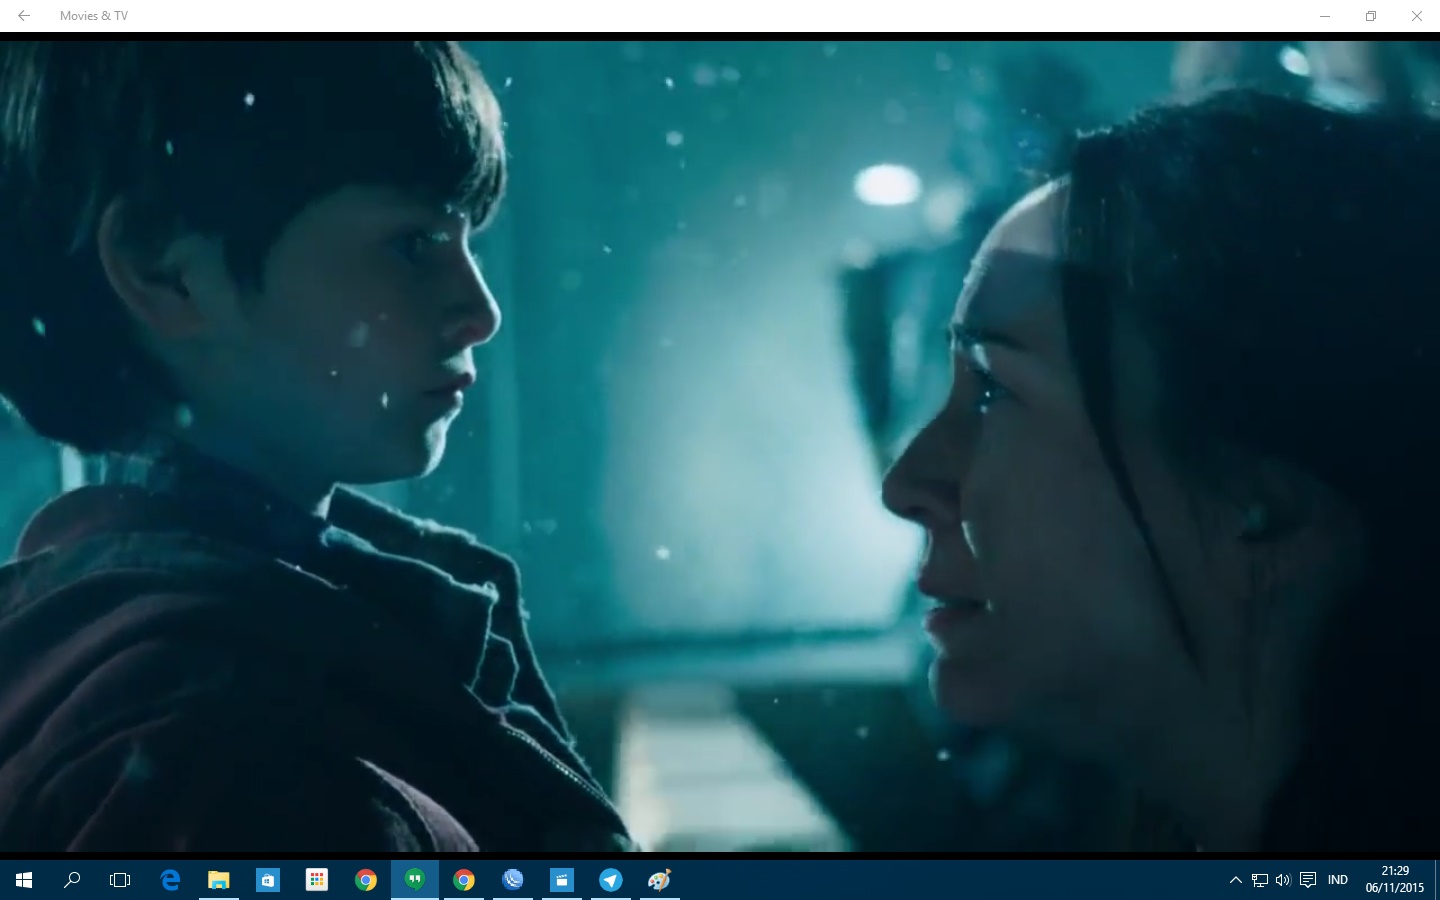Screen dimensions: 1440x900
Task: Open the network status tray icon
Action: (1260, 880)
